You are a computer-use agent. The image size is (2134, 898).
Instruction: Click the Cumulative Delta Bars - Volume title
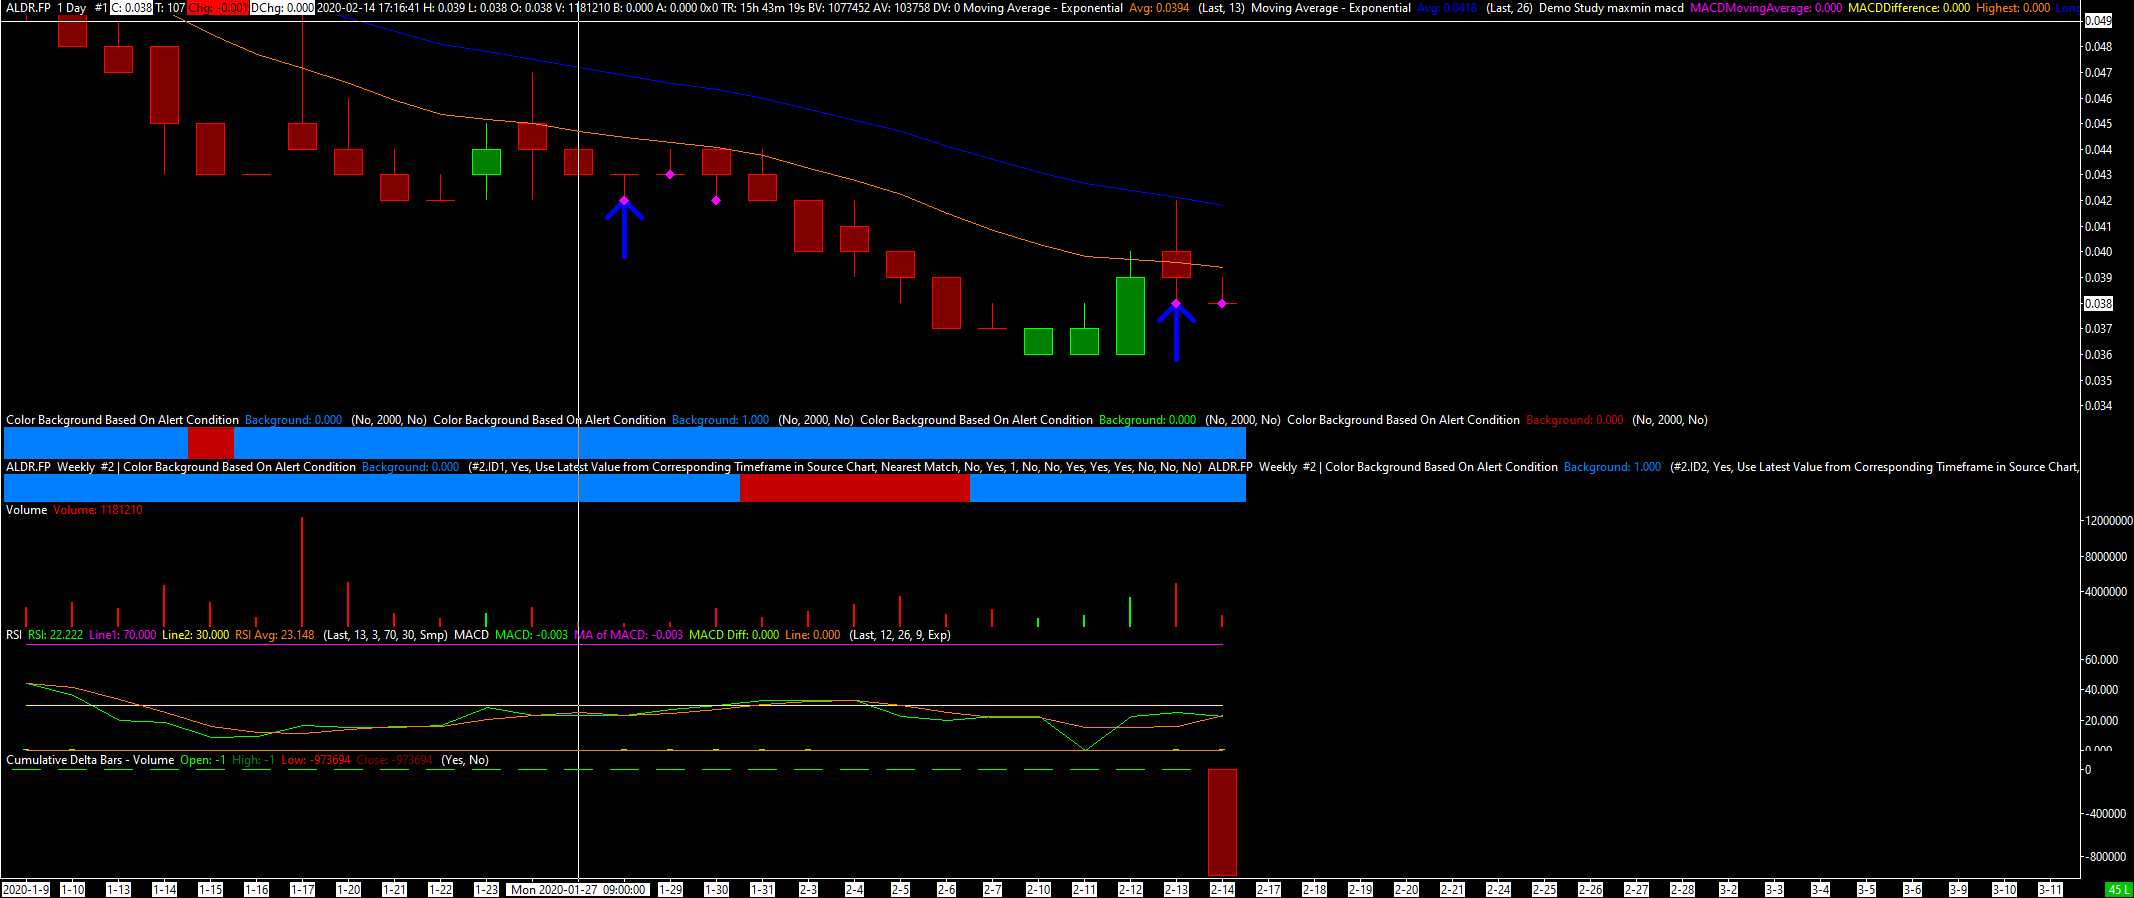tap(90, 760)
